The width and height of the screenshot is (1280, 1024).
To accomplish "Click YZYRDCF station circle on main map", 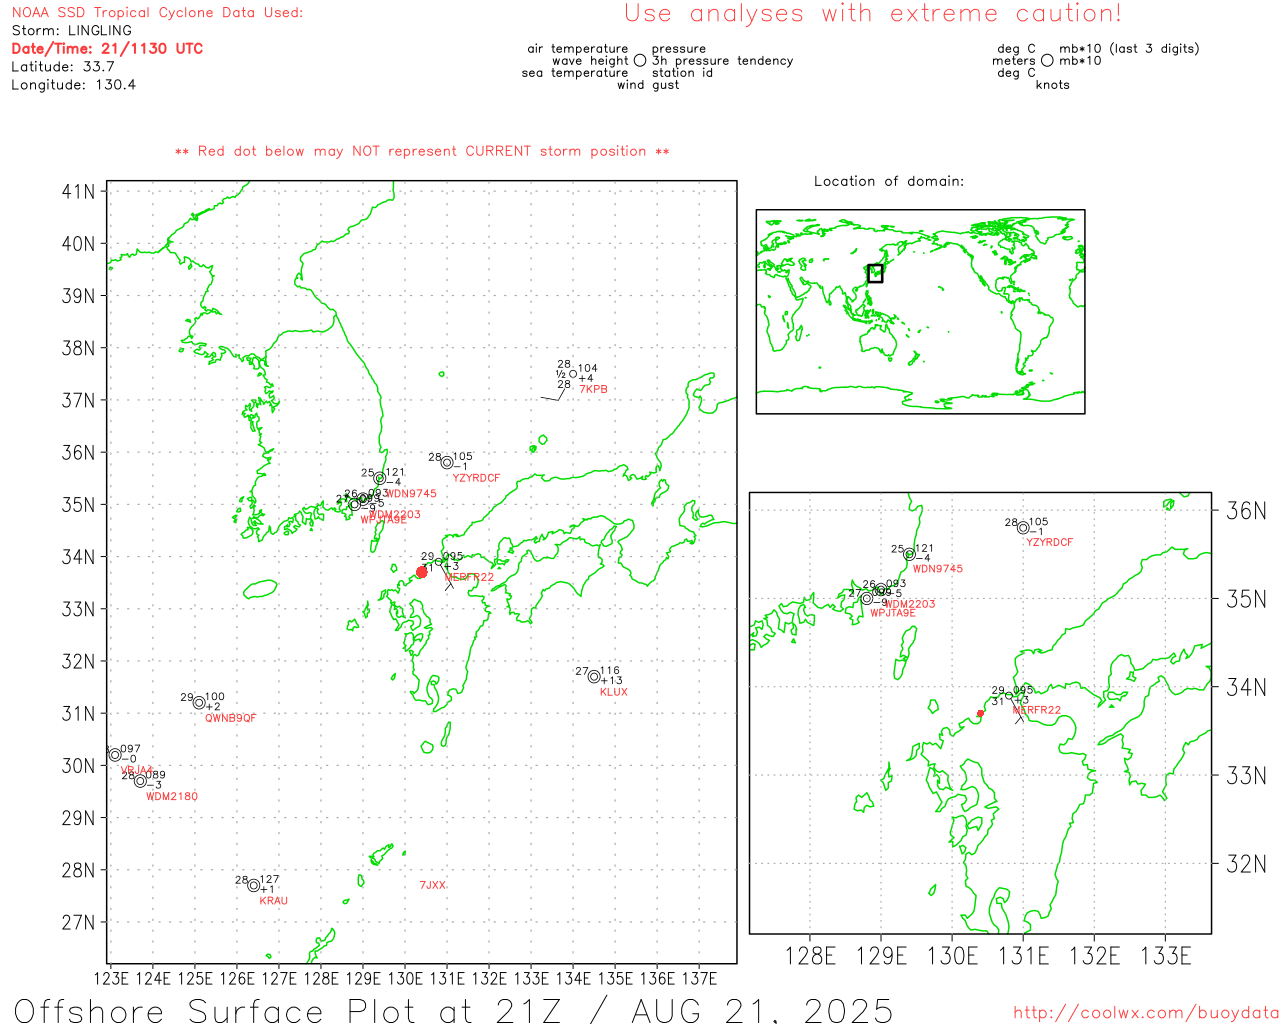I will [447, 463].
